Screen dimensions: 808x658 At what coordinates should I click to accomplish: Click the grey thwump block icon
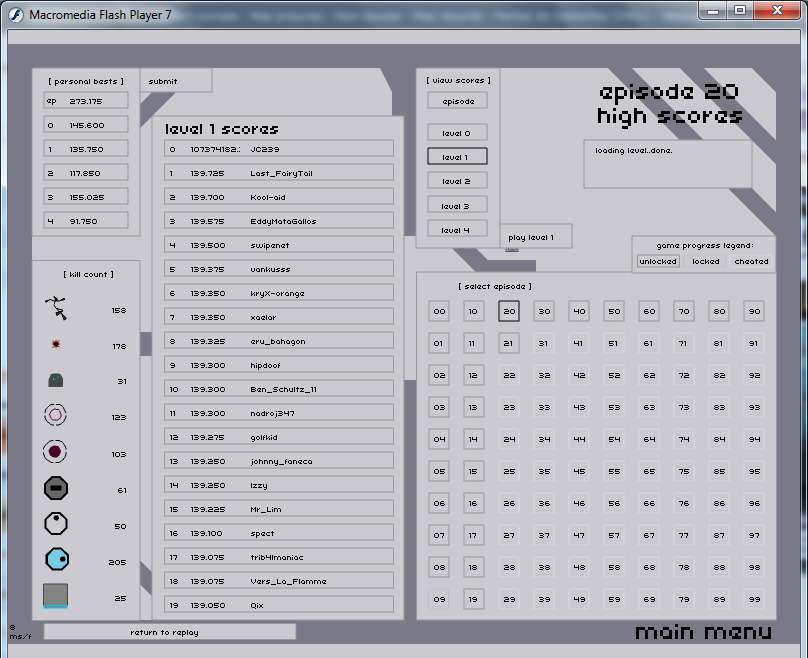(56, 380)
